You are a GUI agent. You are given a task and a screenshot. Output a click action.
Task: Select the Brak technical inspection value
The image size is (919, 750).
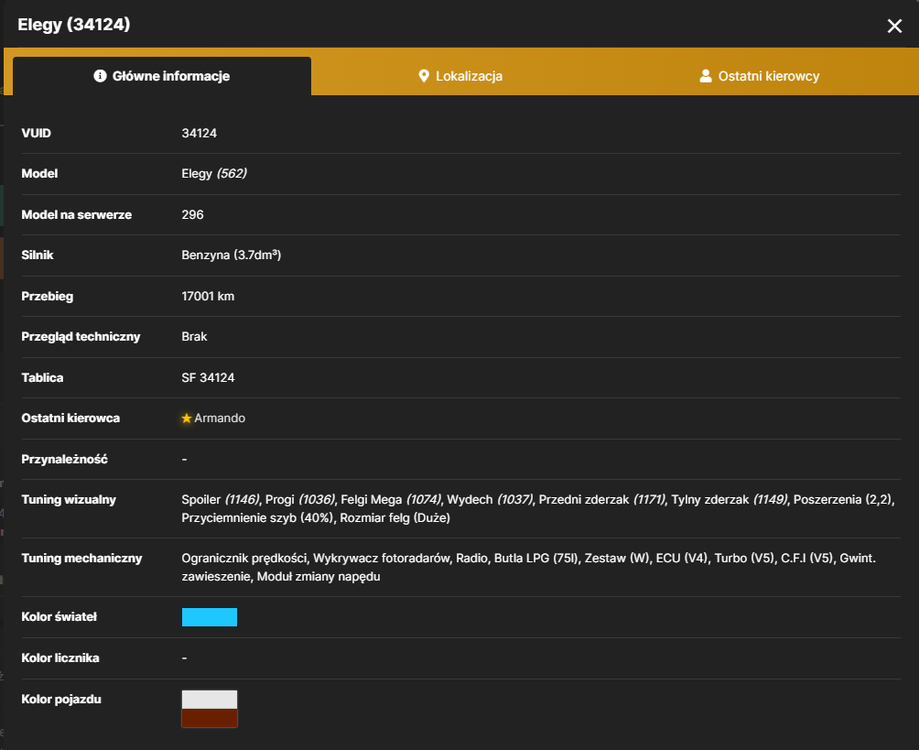[x=194, y=336]
